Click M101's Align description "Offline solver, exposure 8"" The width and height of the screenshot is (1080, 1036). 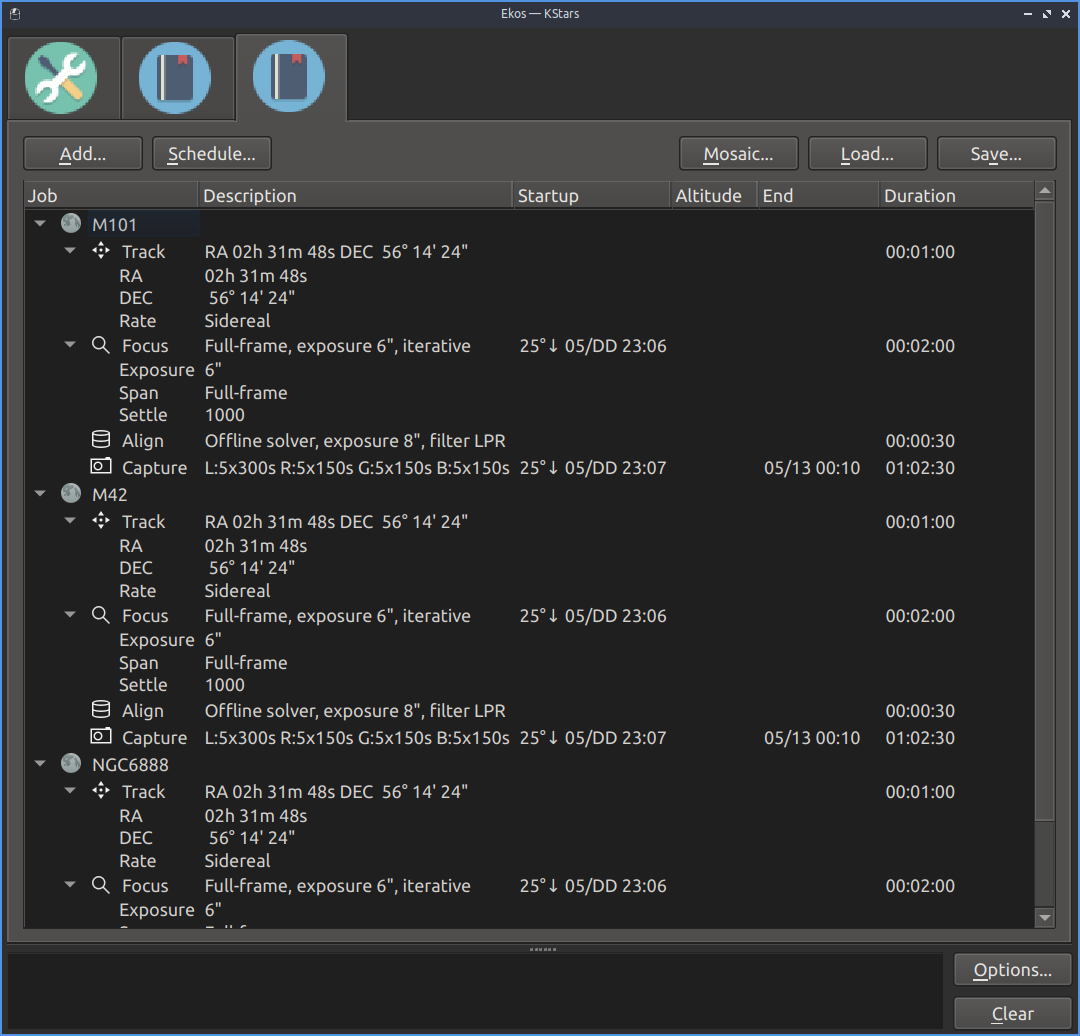[313, 441]
